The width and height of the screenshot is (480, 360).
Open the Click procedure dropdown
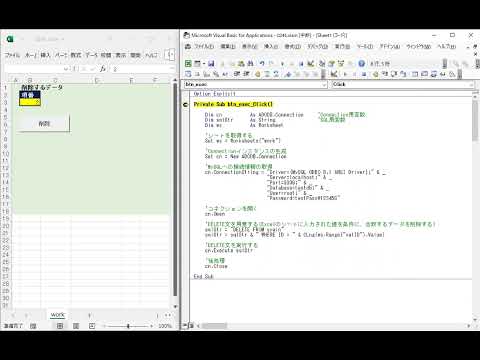471,85
